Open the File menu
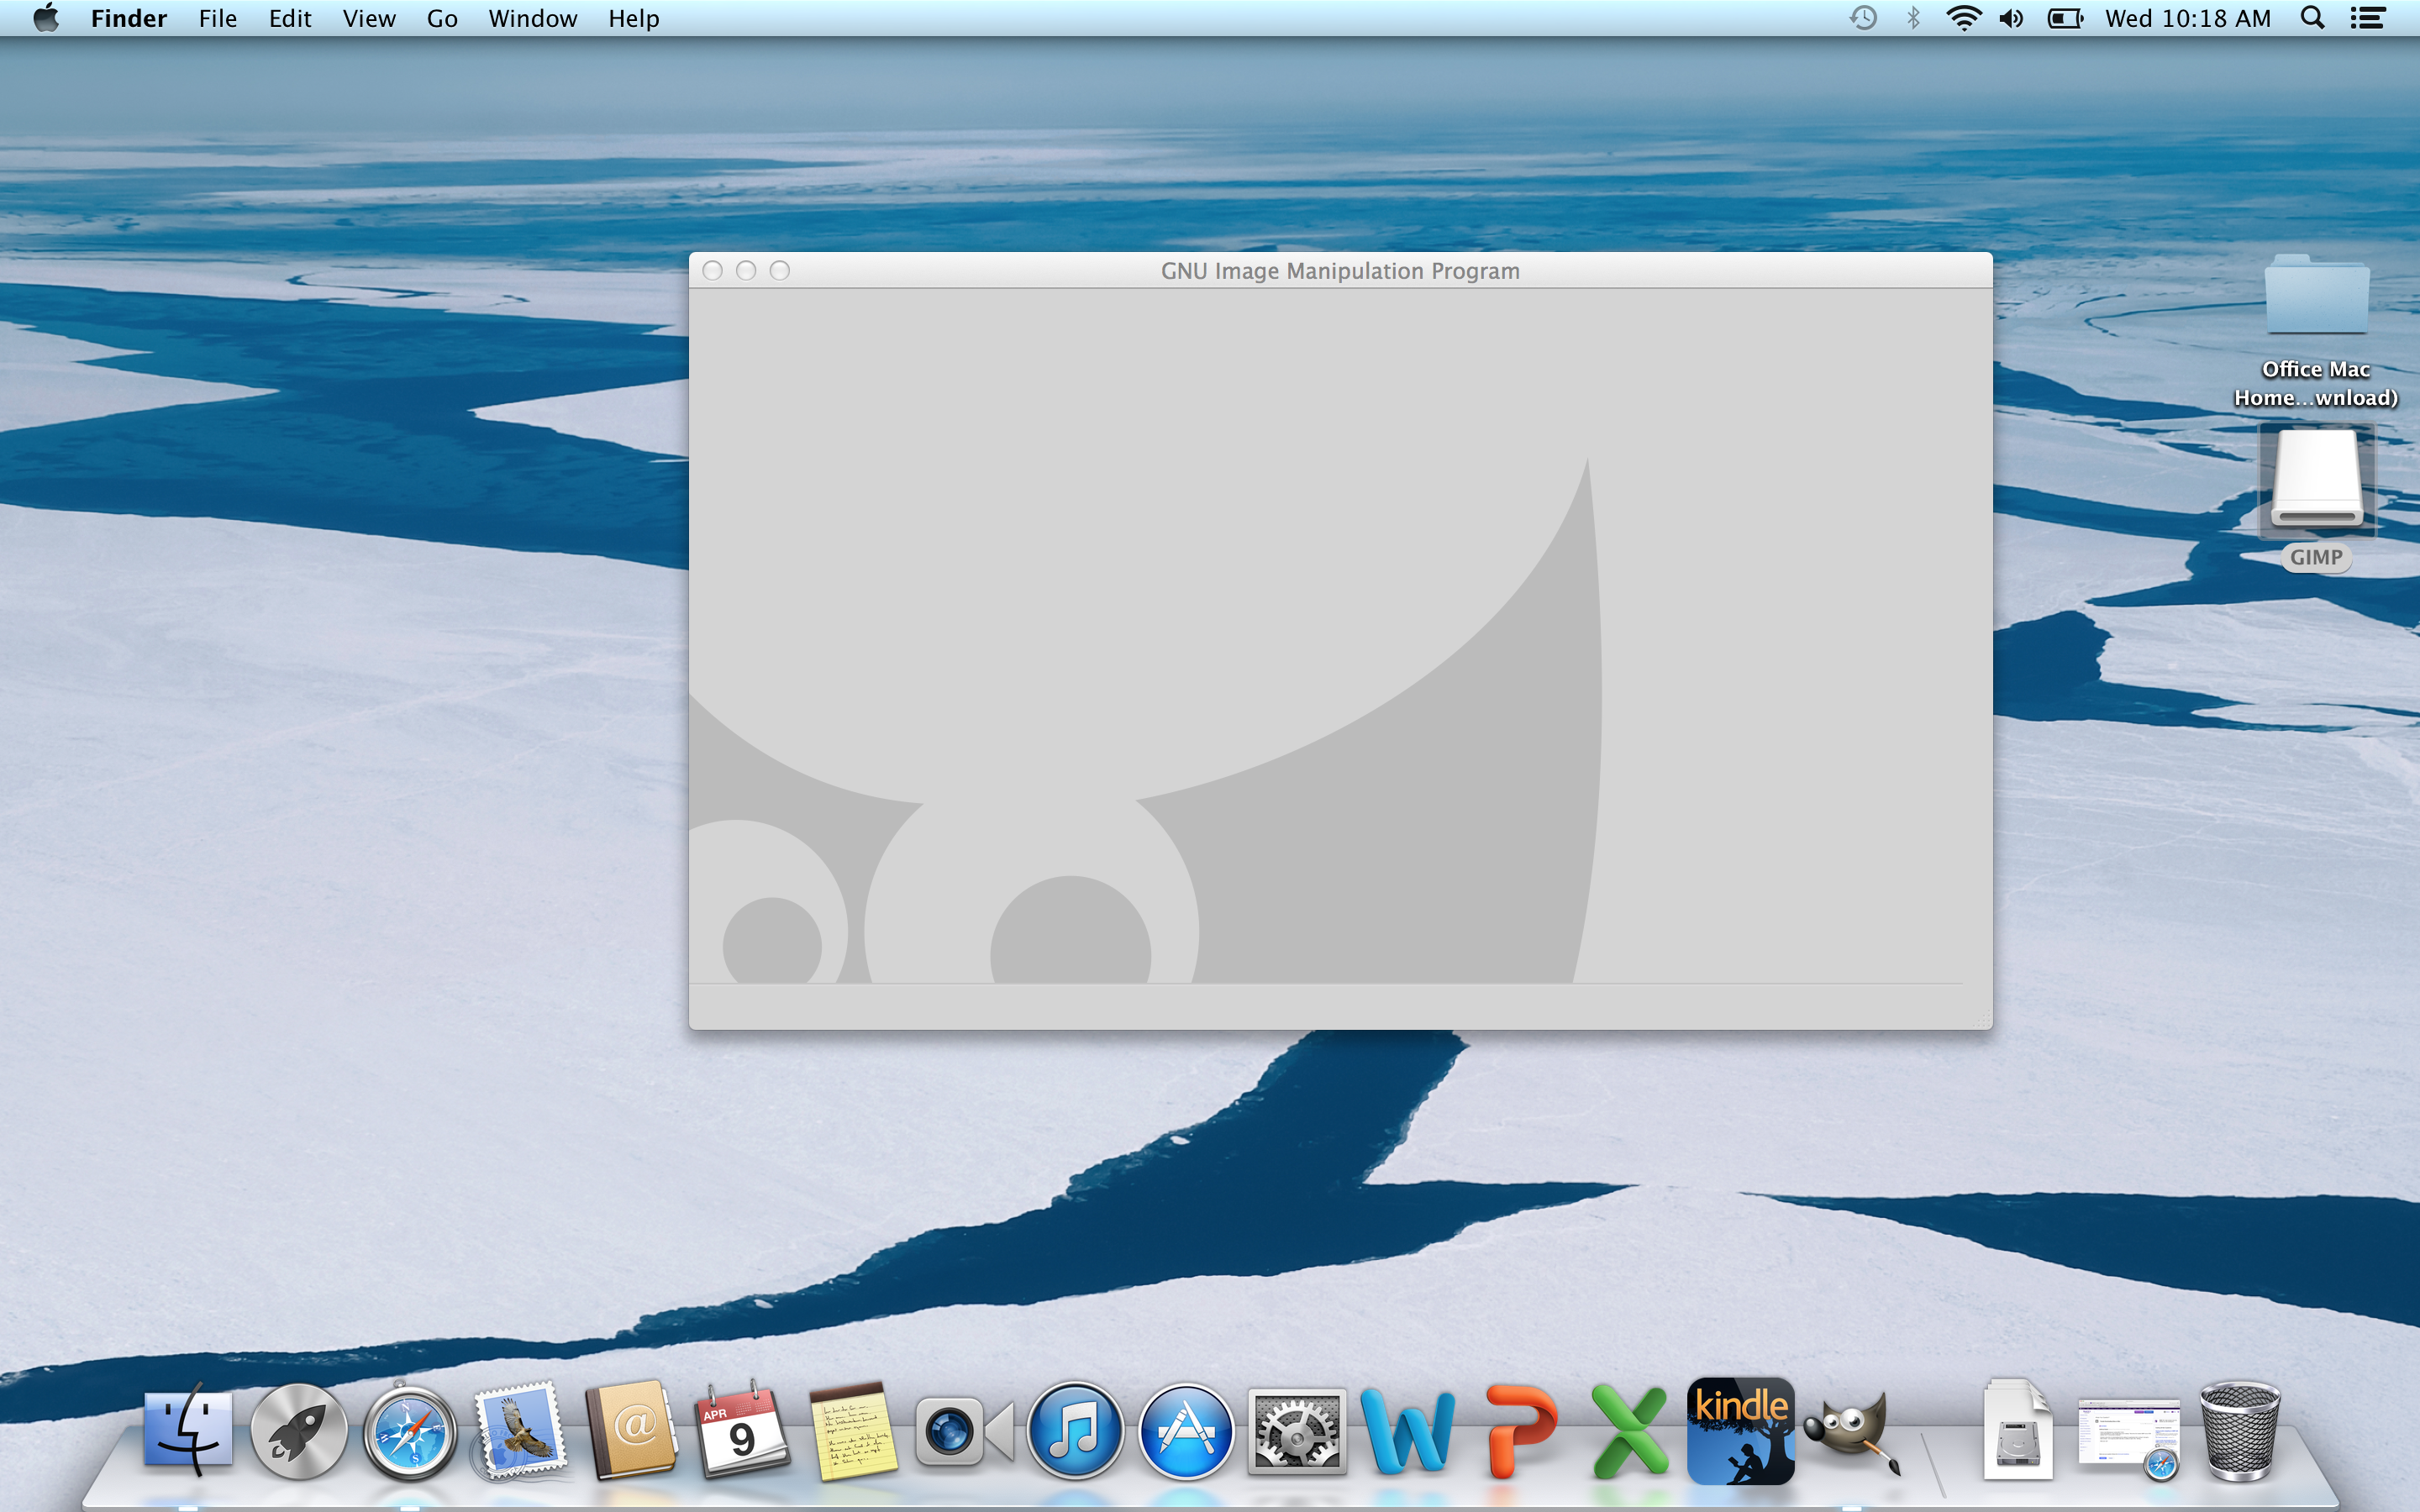Image resolution: width=2420 pixels, height=1512 pixels. [218, 18]
